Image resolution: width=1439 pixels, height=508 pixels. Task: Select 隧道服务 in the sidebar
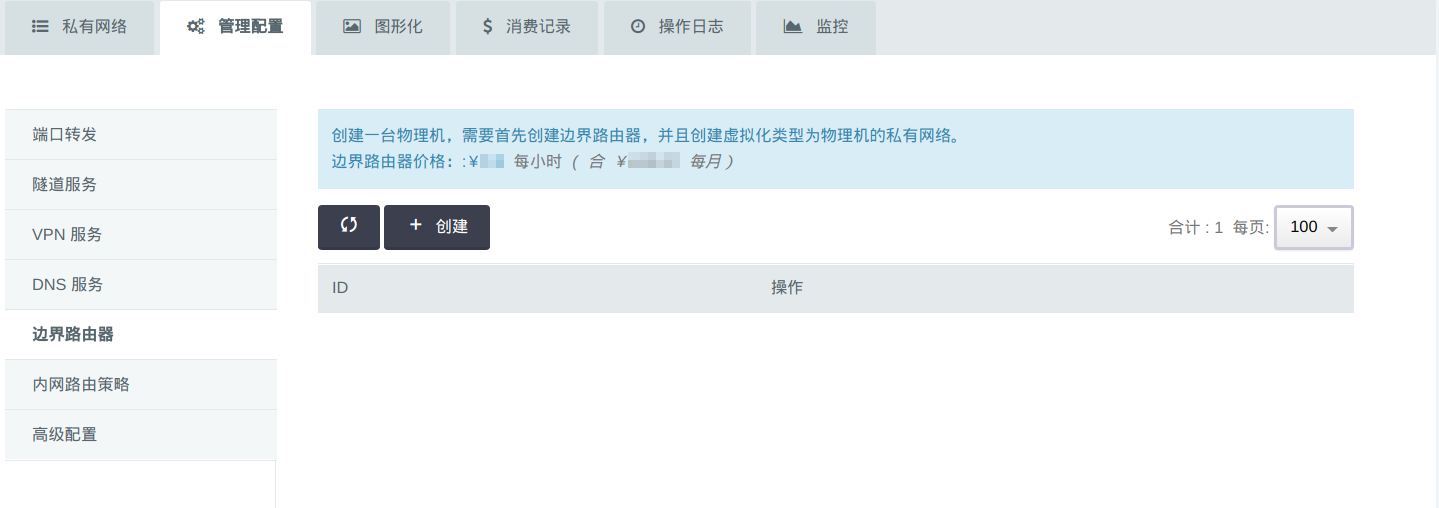[x=140, y=185]
